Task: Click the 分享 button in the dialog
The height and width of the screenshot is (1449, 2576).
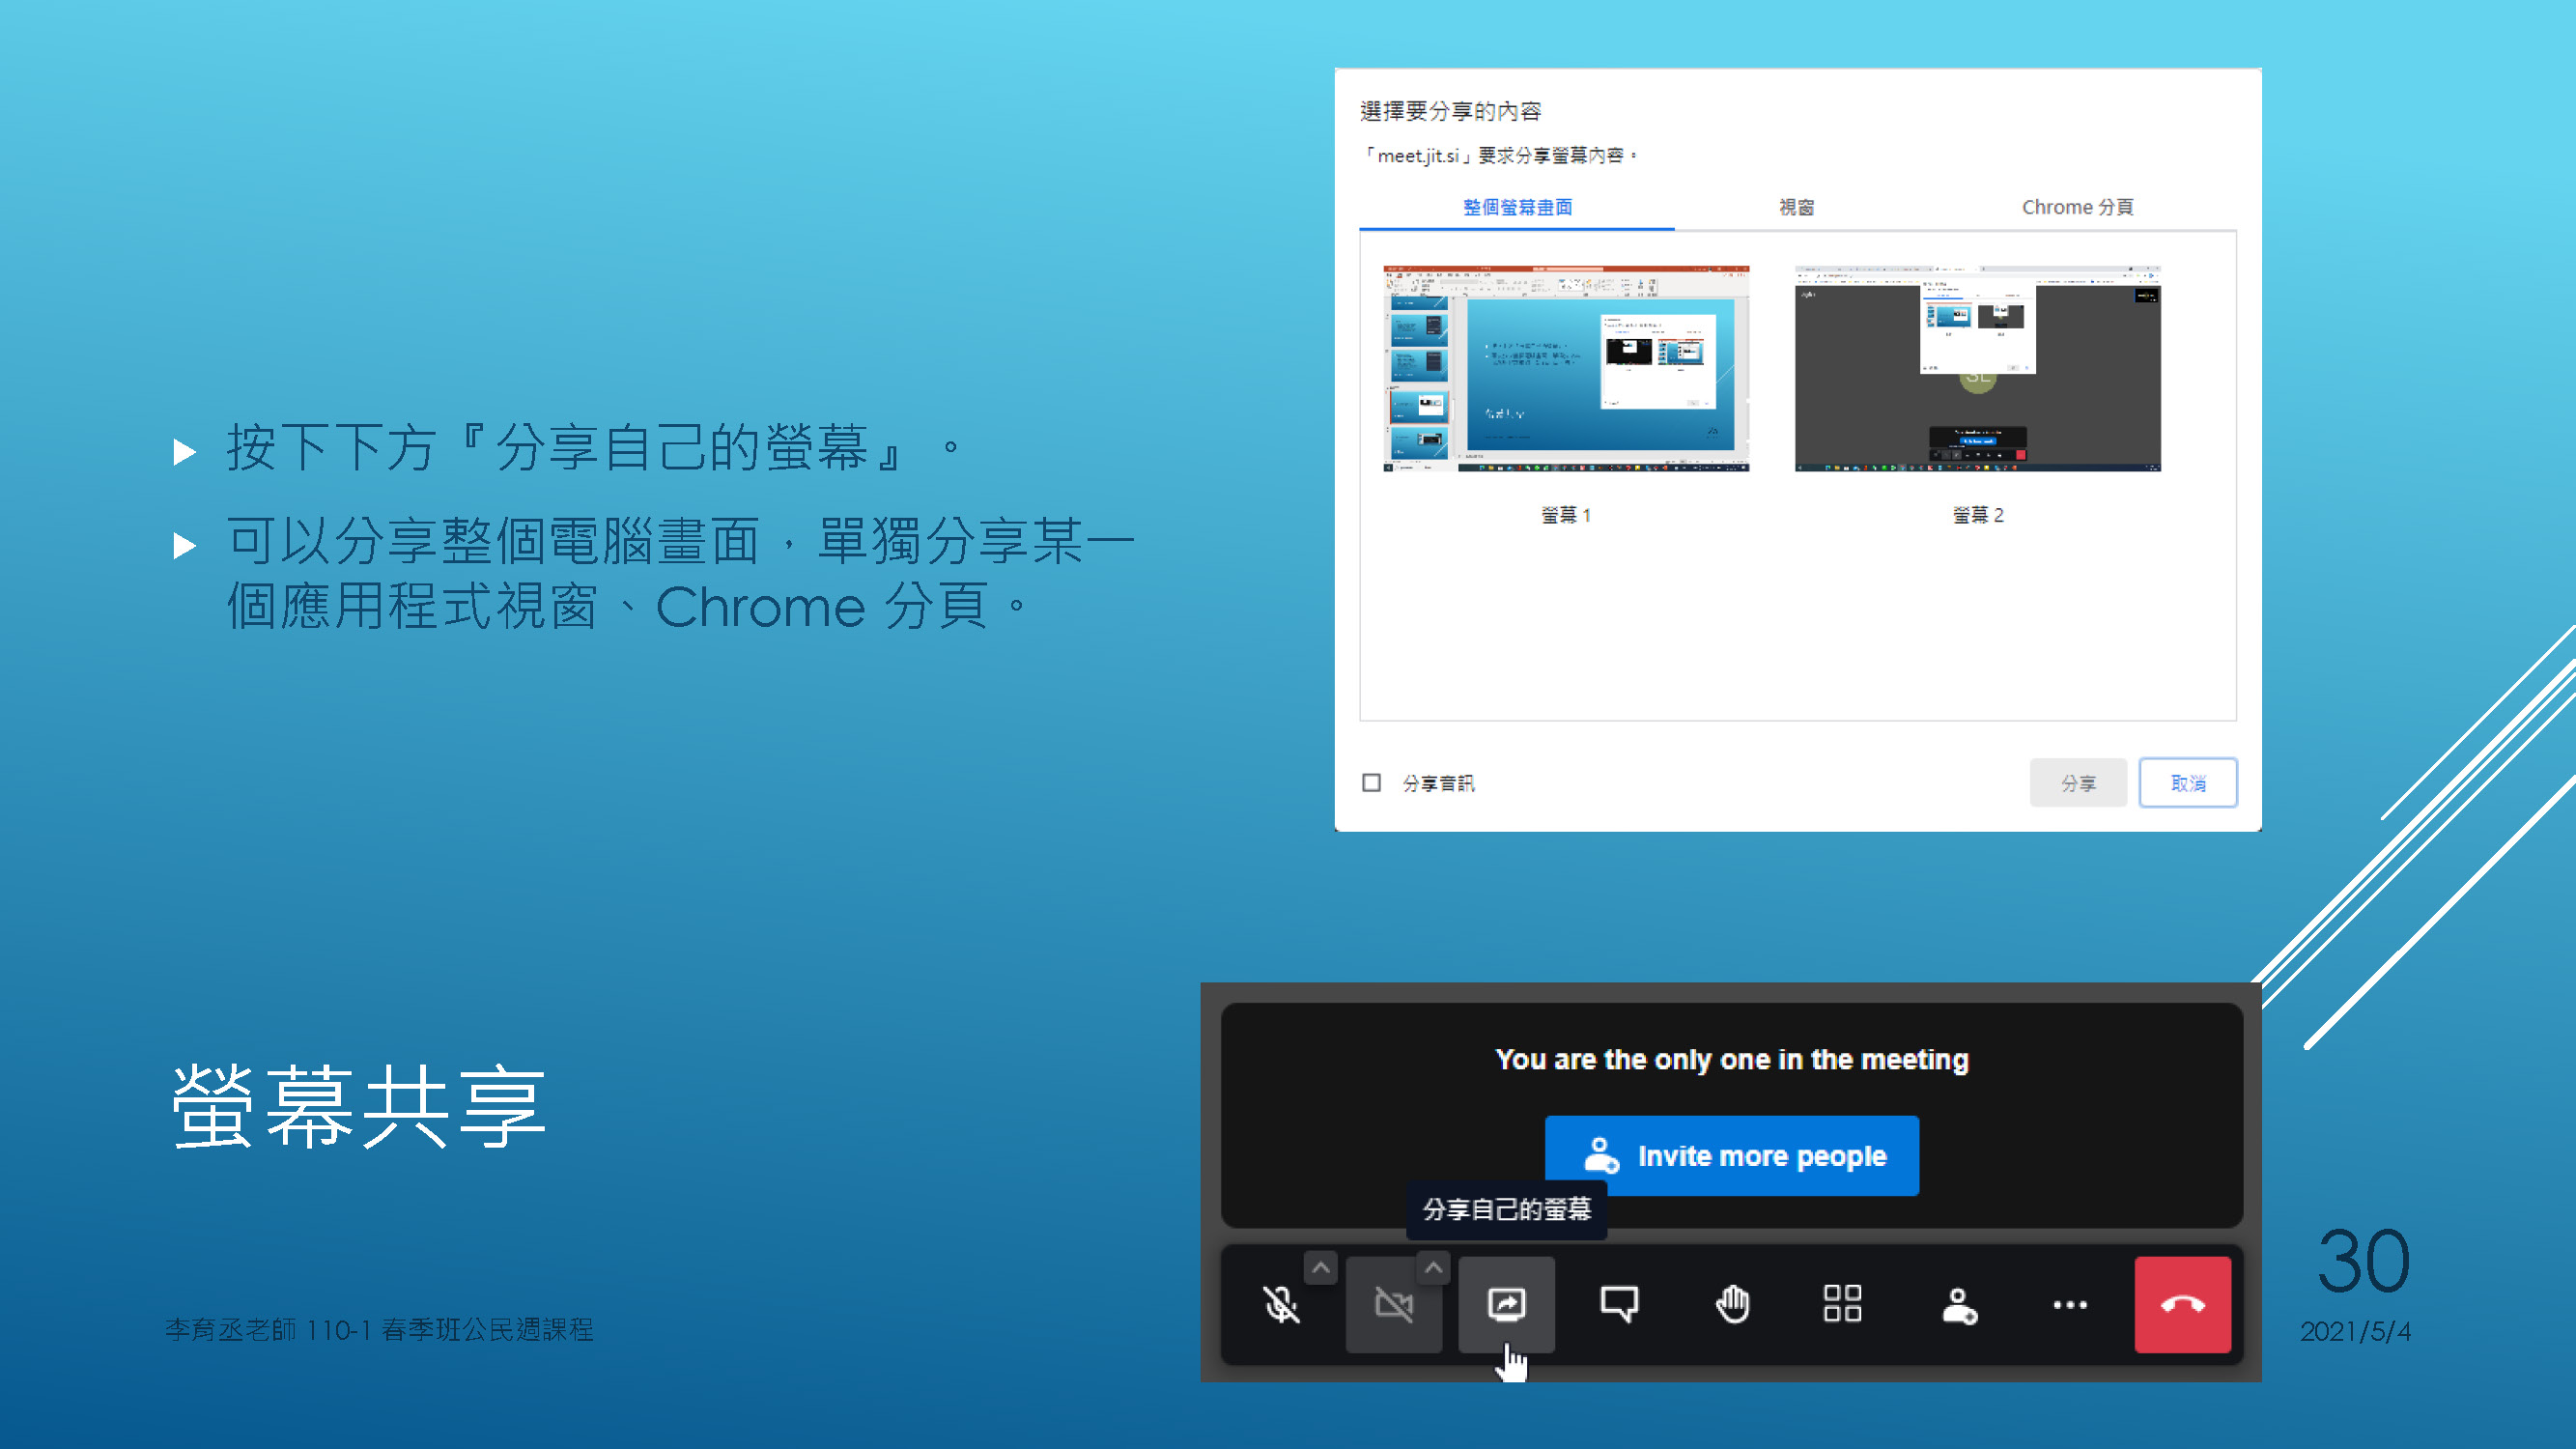Action: click(2078, 783)
